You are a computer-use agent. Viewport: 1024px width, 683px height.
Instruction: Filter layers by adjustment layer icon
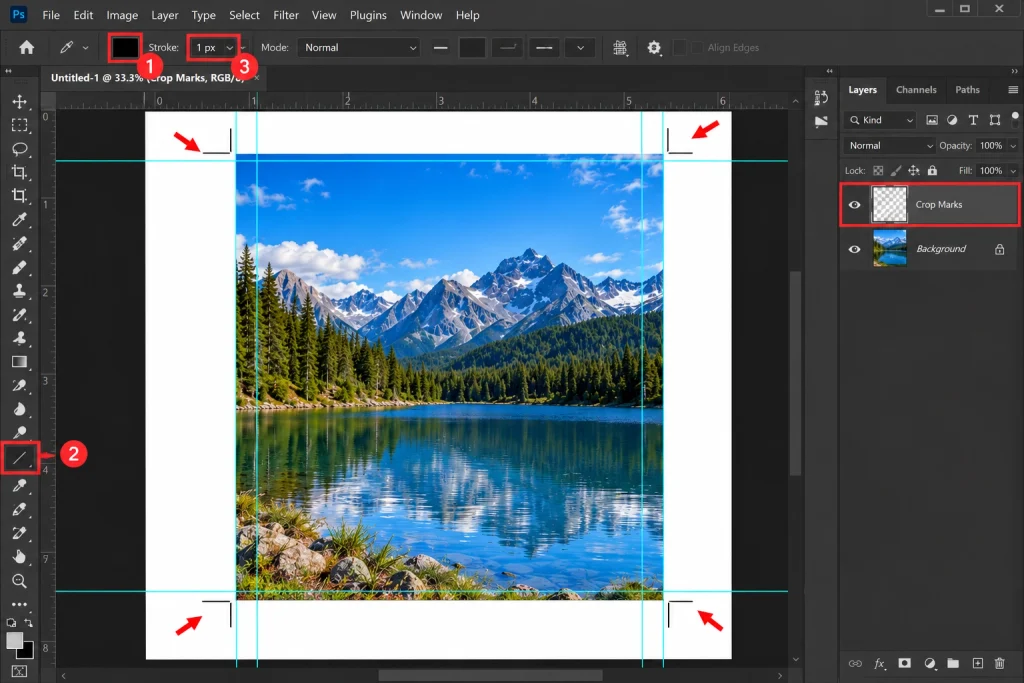coord(952,120)
